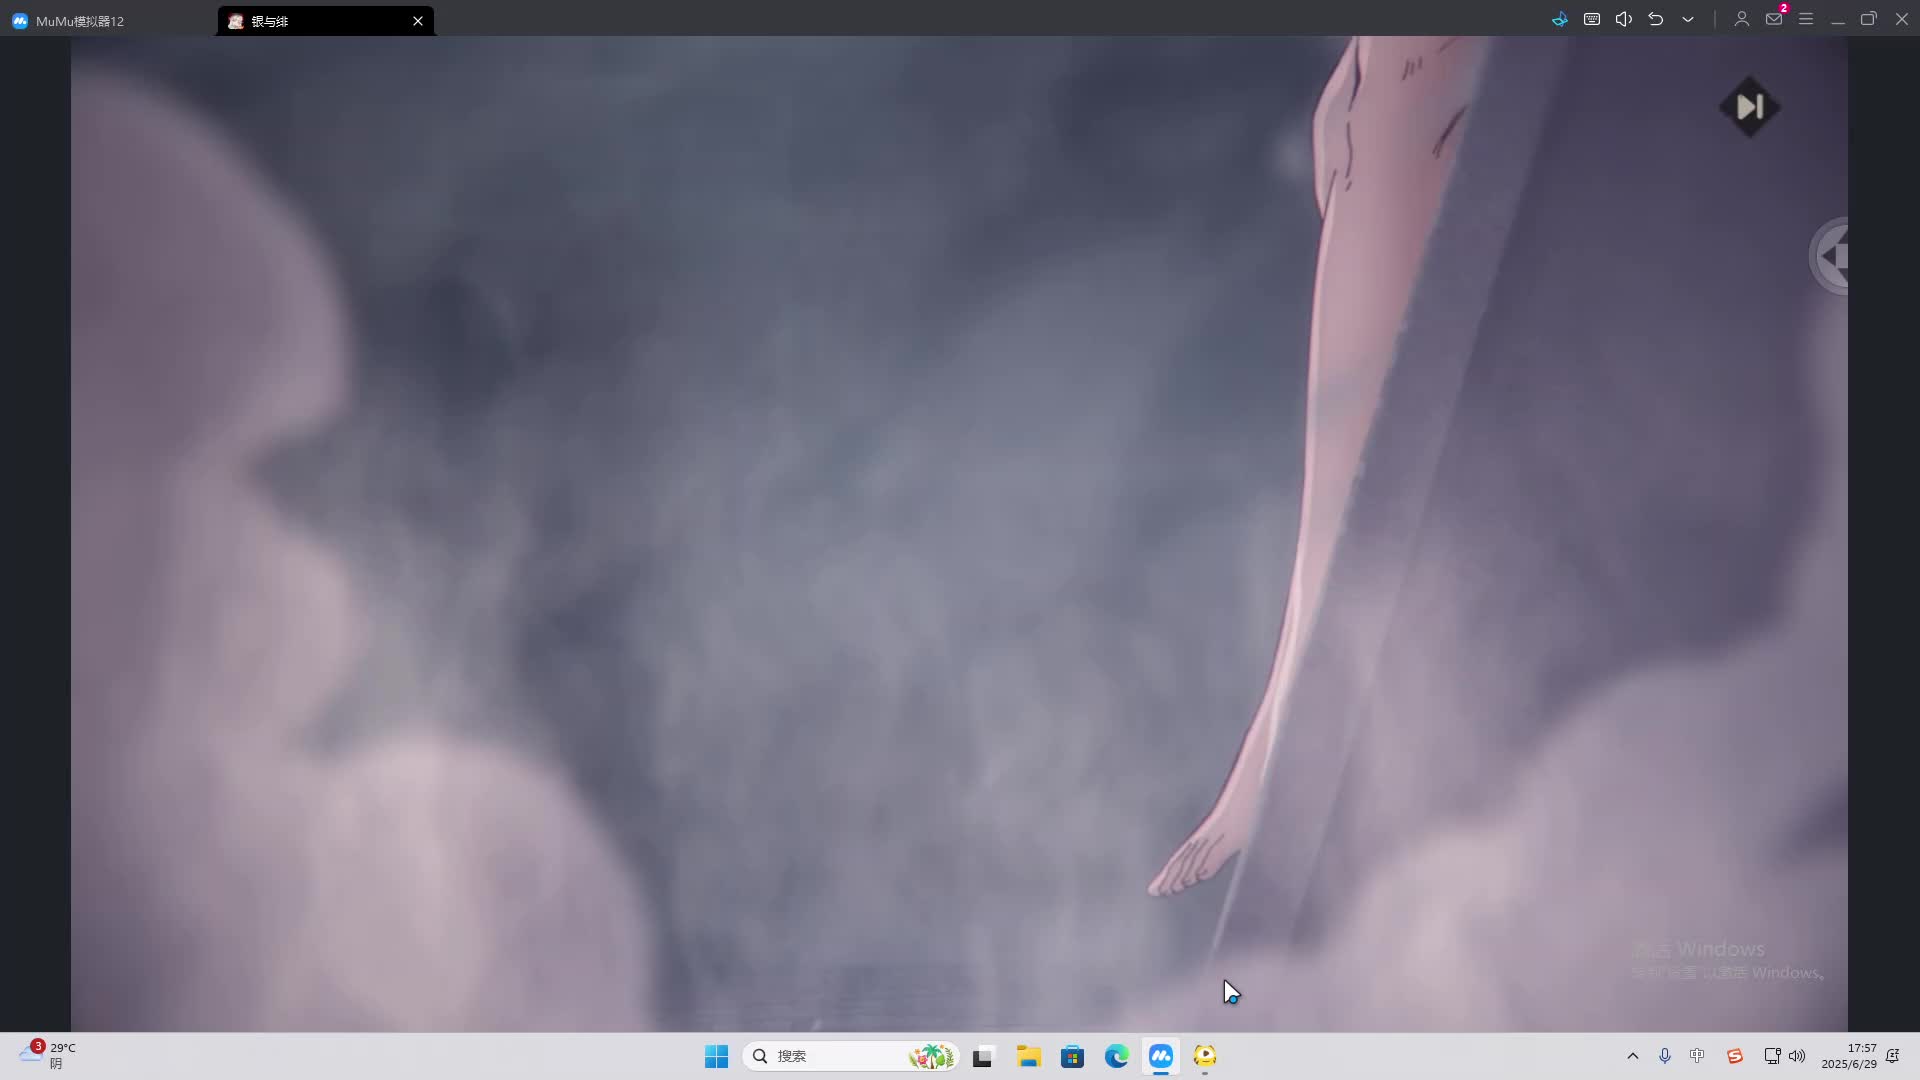The height and width of the screenshot is (1080, 1920).
Task: Launch Microsoft Edge from the taskbar
Action: tap(1116, 1056)
